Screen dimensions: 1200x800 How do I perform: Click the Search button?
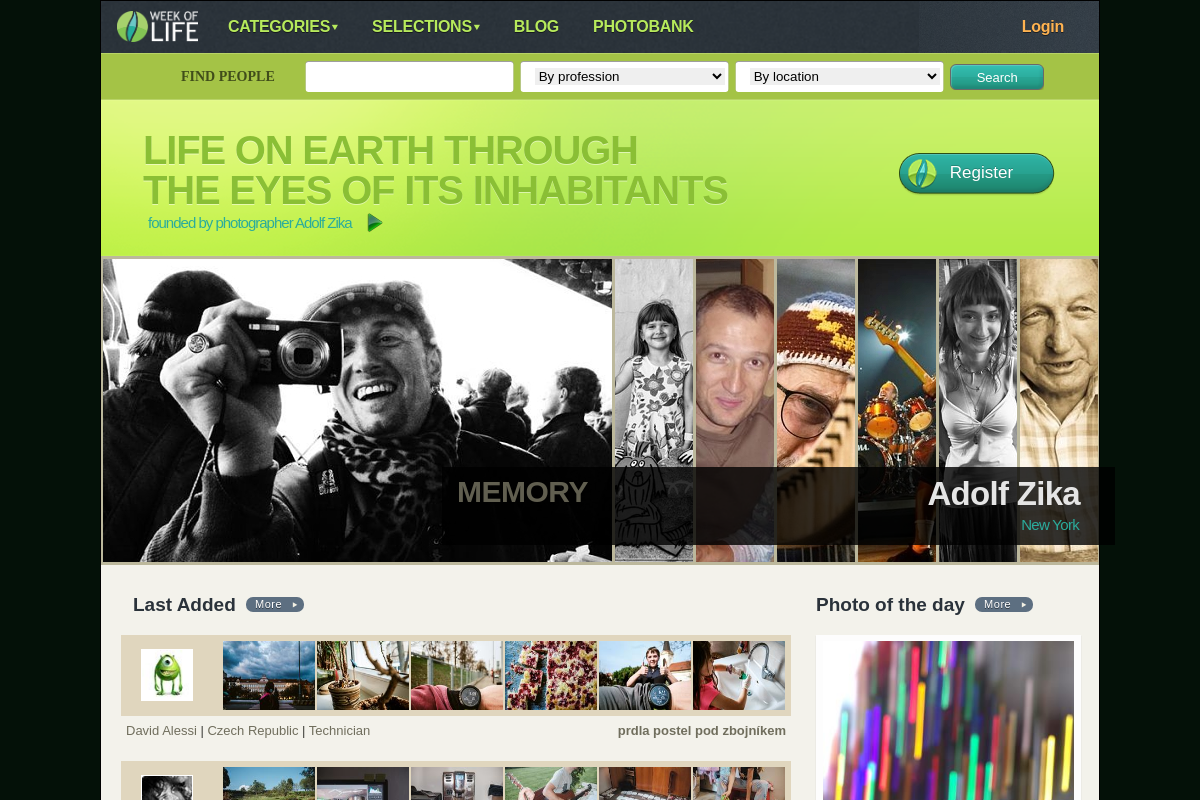tap(997, 77)
